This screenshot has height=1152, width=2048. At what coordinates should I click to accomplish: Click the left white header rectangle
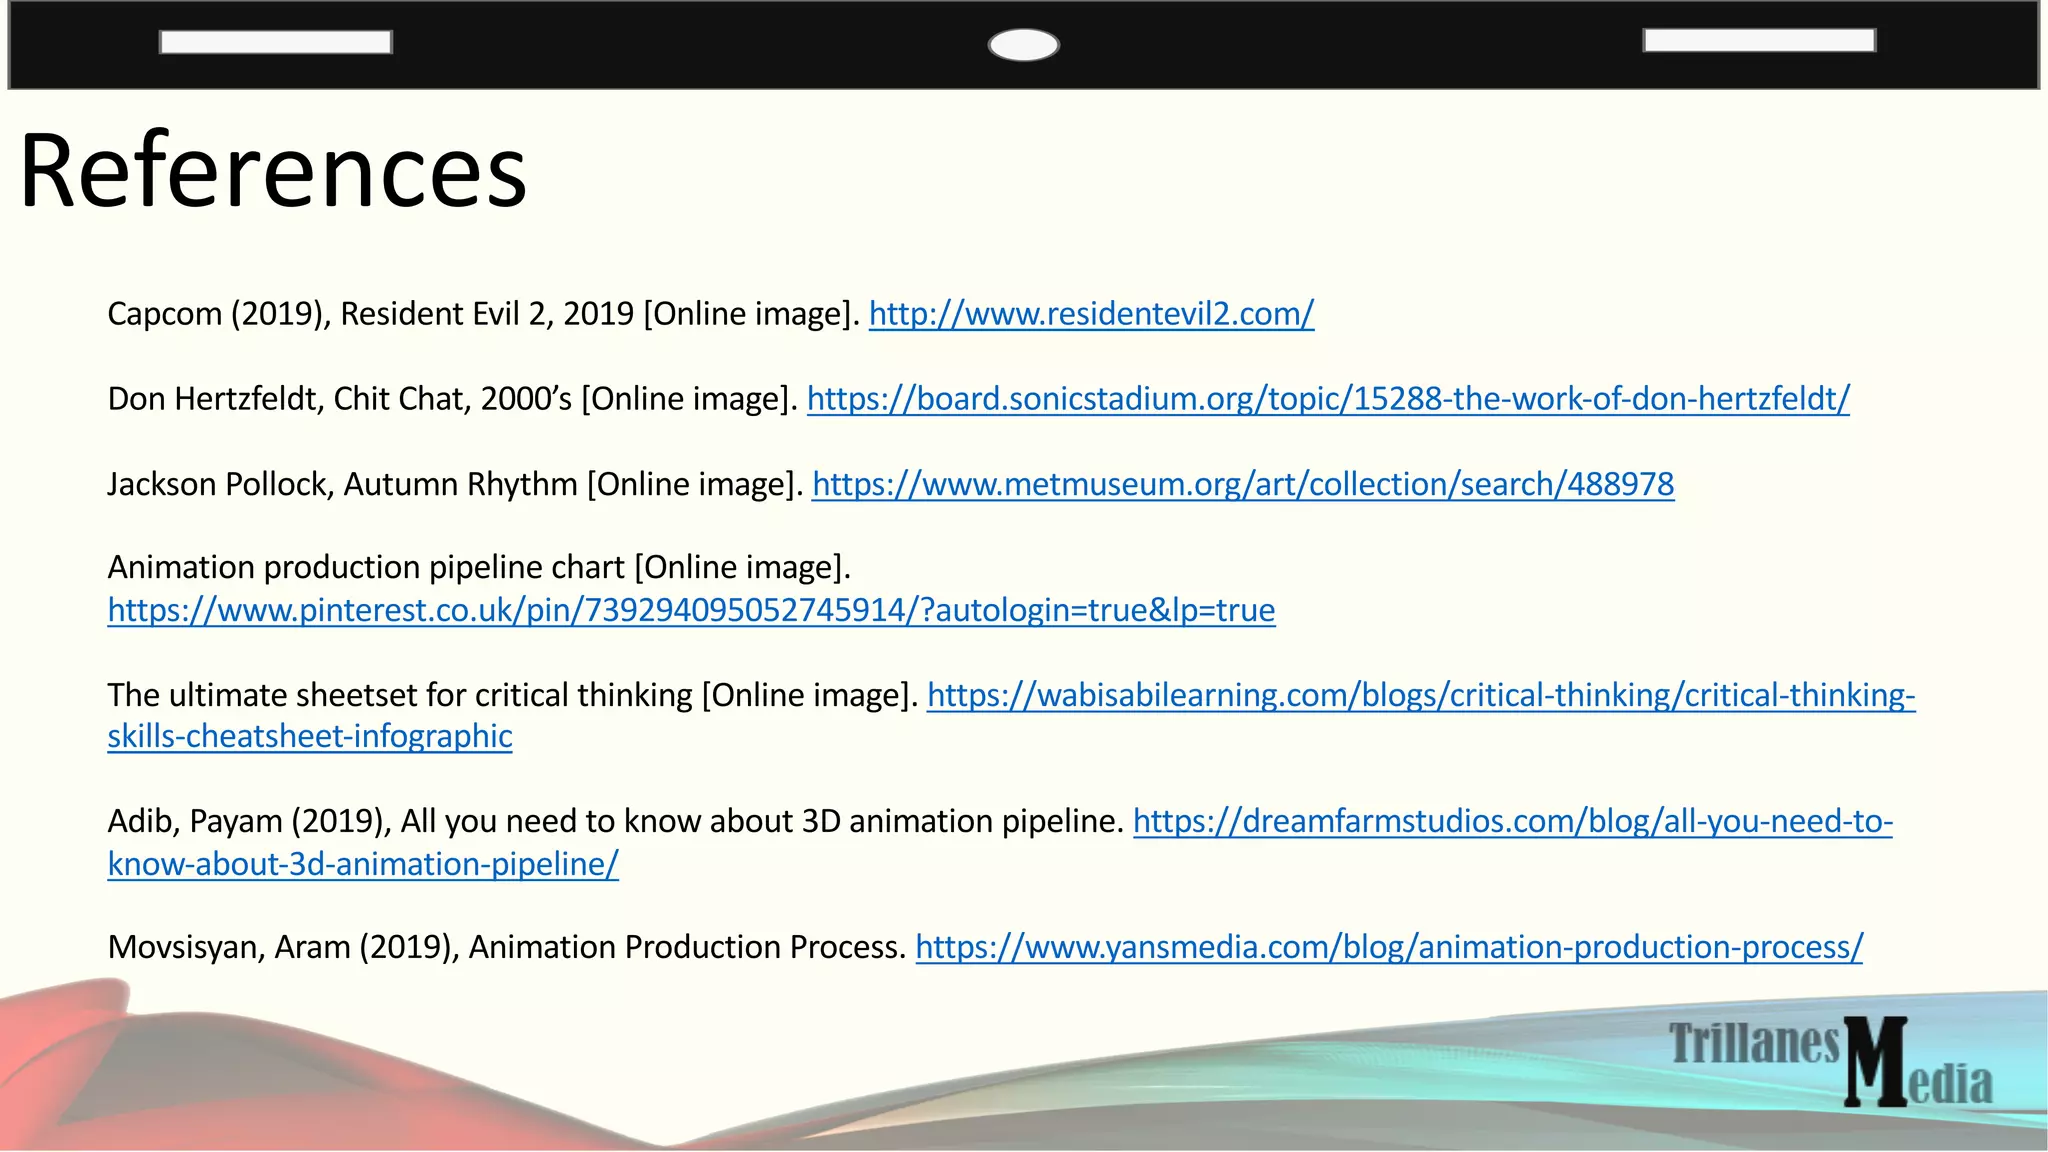[x=275, y=42]
